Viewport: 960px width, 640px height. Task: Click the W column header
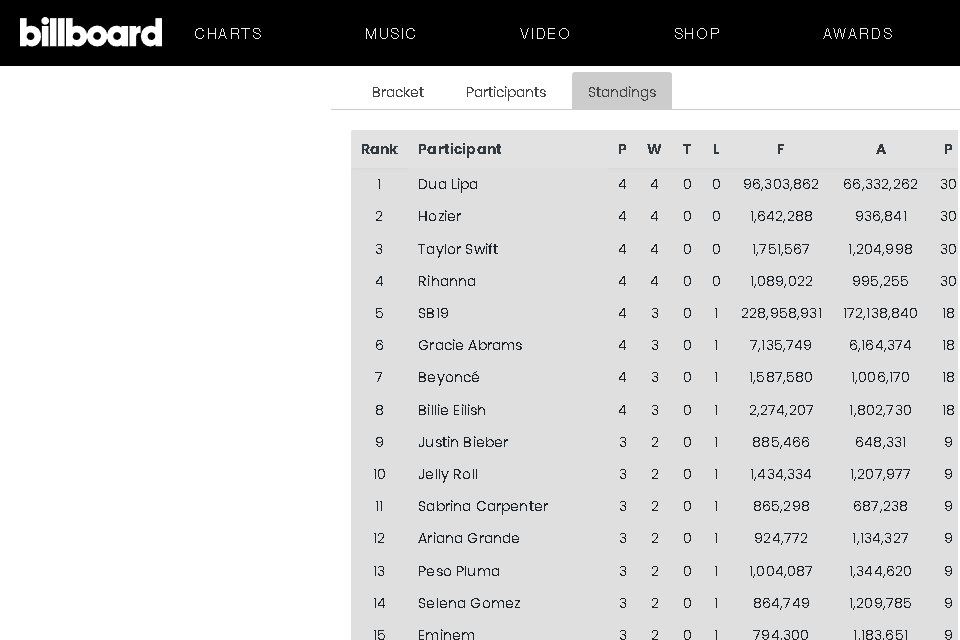click(654, 149)
